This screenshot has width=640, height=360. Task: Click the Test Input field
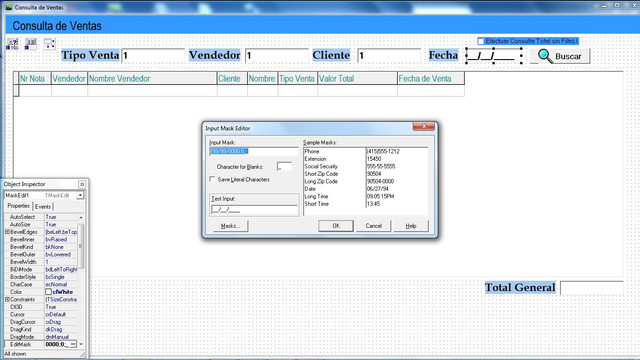(254, 210)
